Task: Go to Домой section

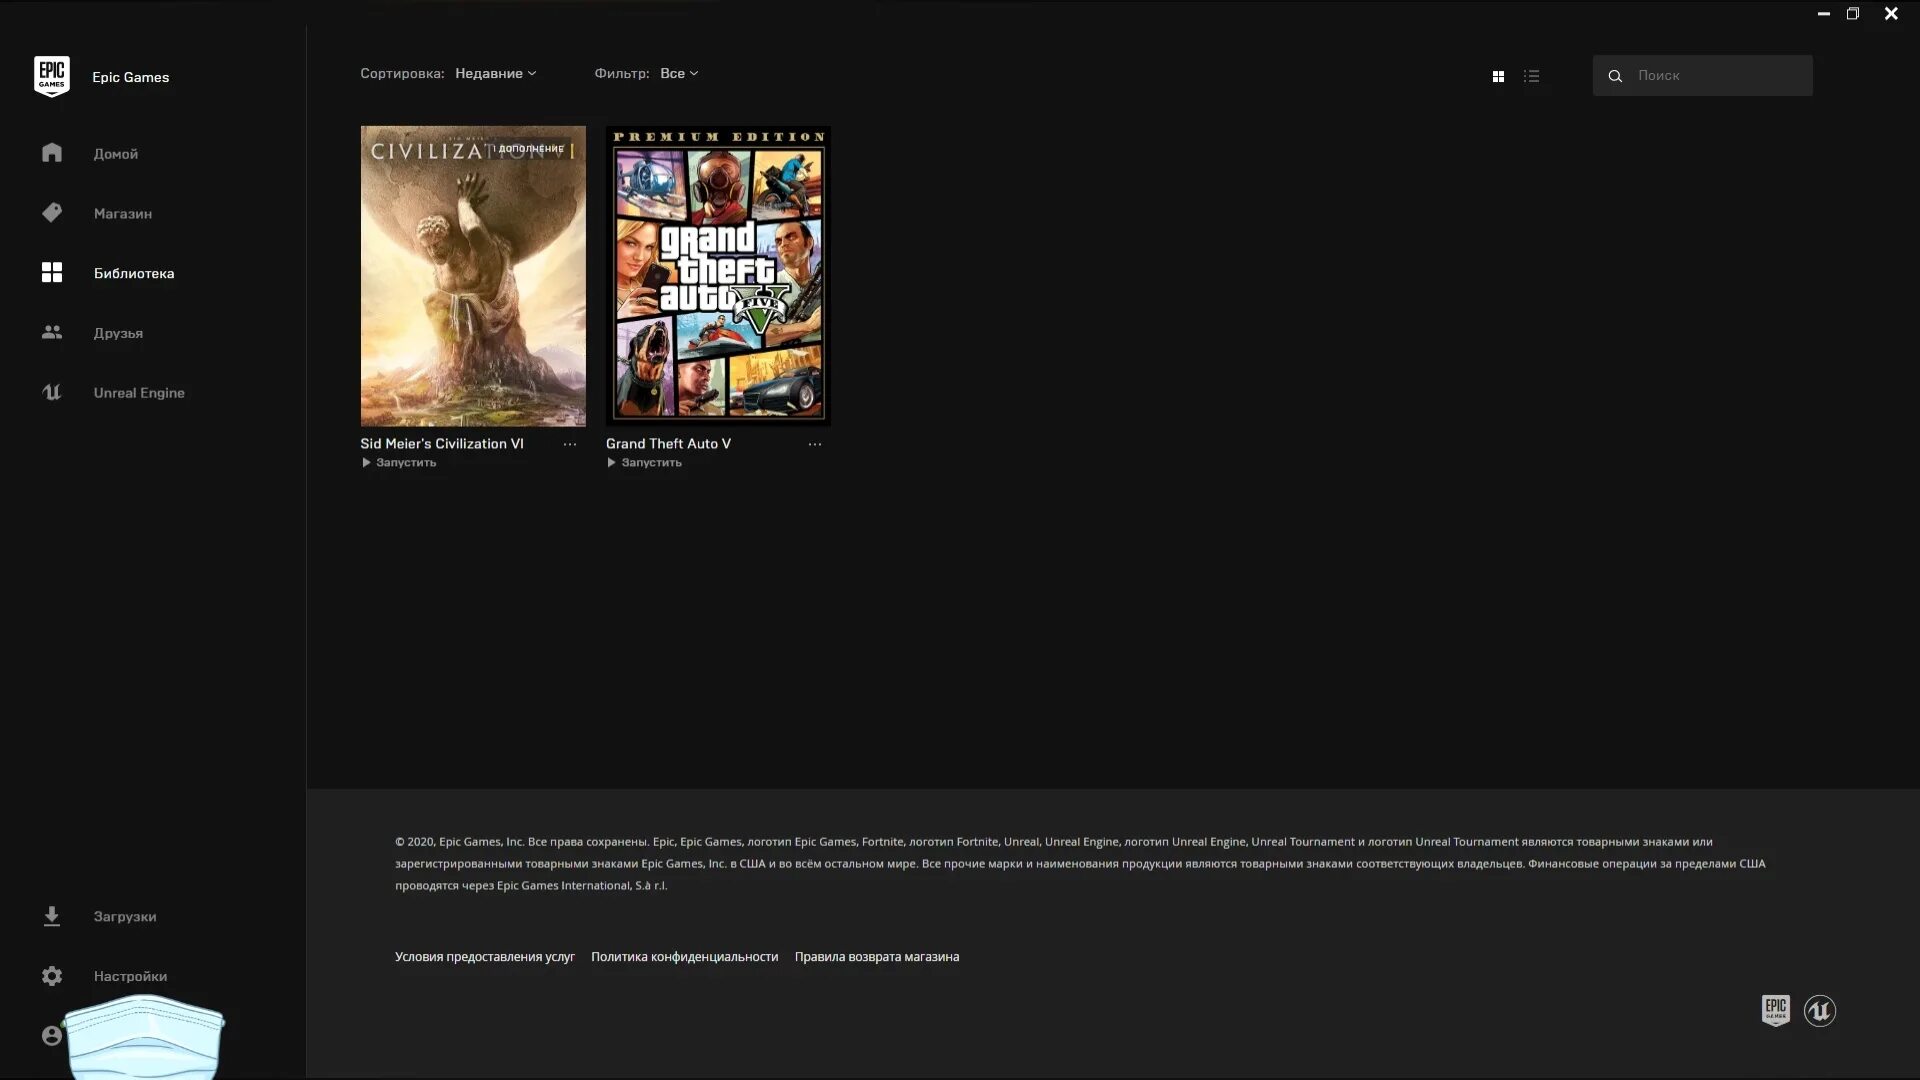Action: pyautogui.click(x=116, y=154)
